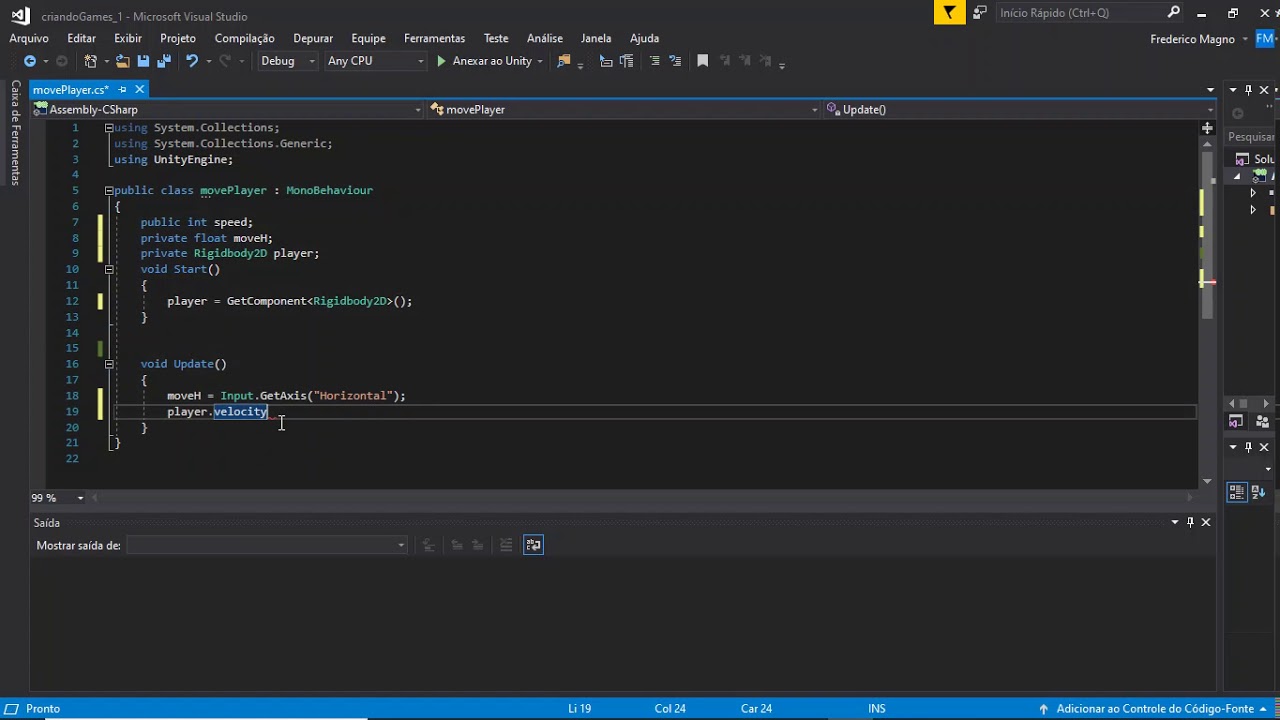Click the New Project toolbar icon
1280x720 pixels.
[x=91, y=61]
